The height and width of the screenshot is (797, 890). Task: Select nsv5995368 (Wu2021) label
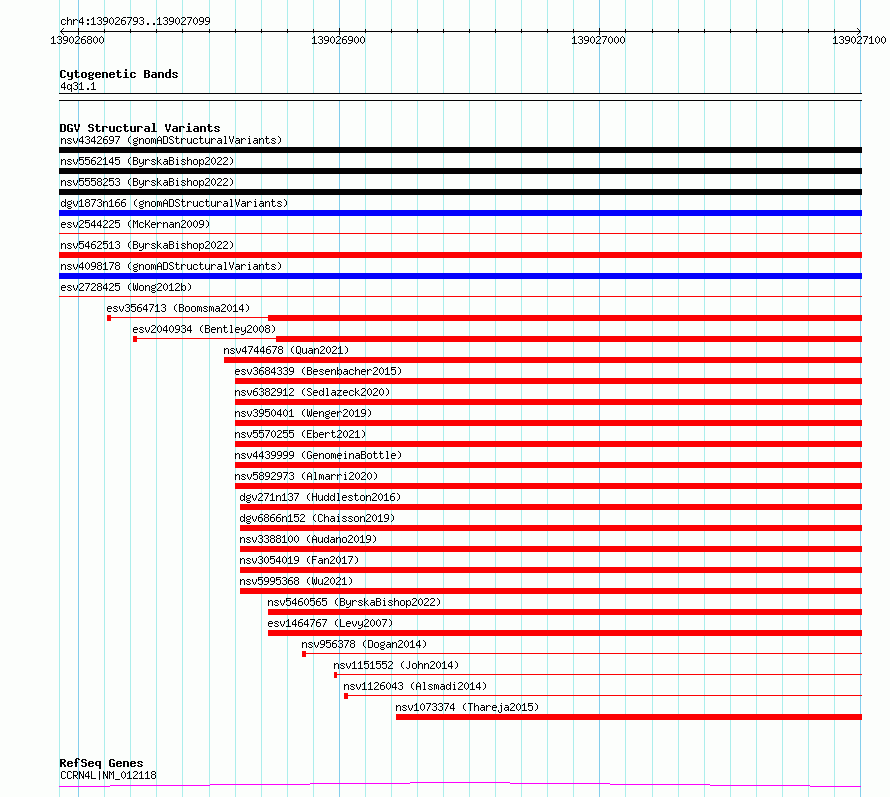296,581
